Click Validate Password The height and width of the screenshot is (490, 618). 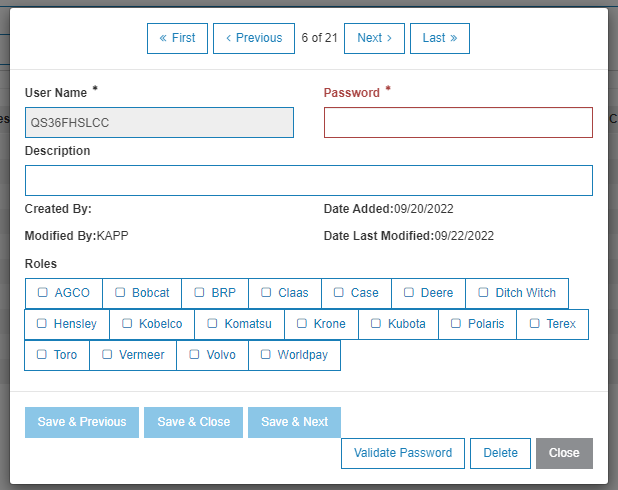[403, 453]
